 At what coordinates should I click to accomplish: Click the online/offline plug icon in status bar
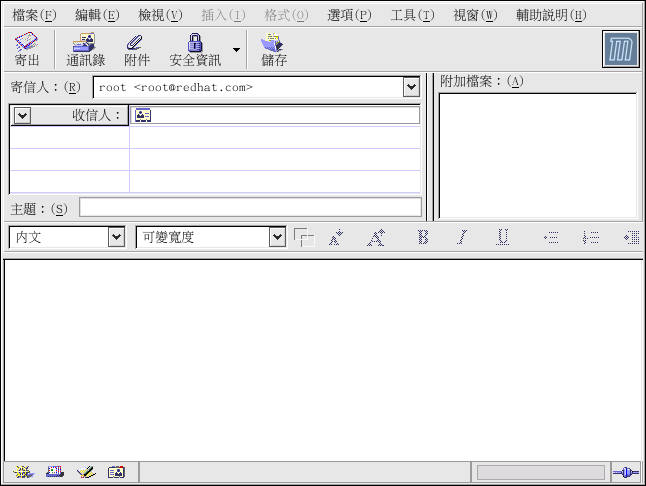pyautogui.click(x=625, y=472)
